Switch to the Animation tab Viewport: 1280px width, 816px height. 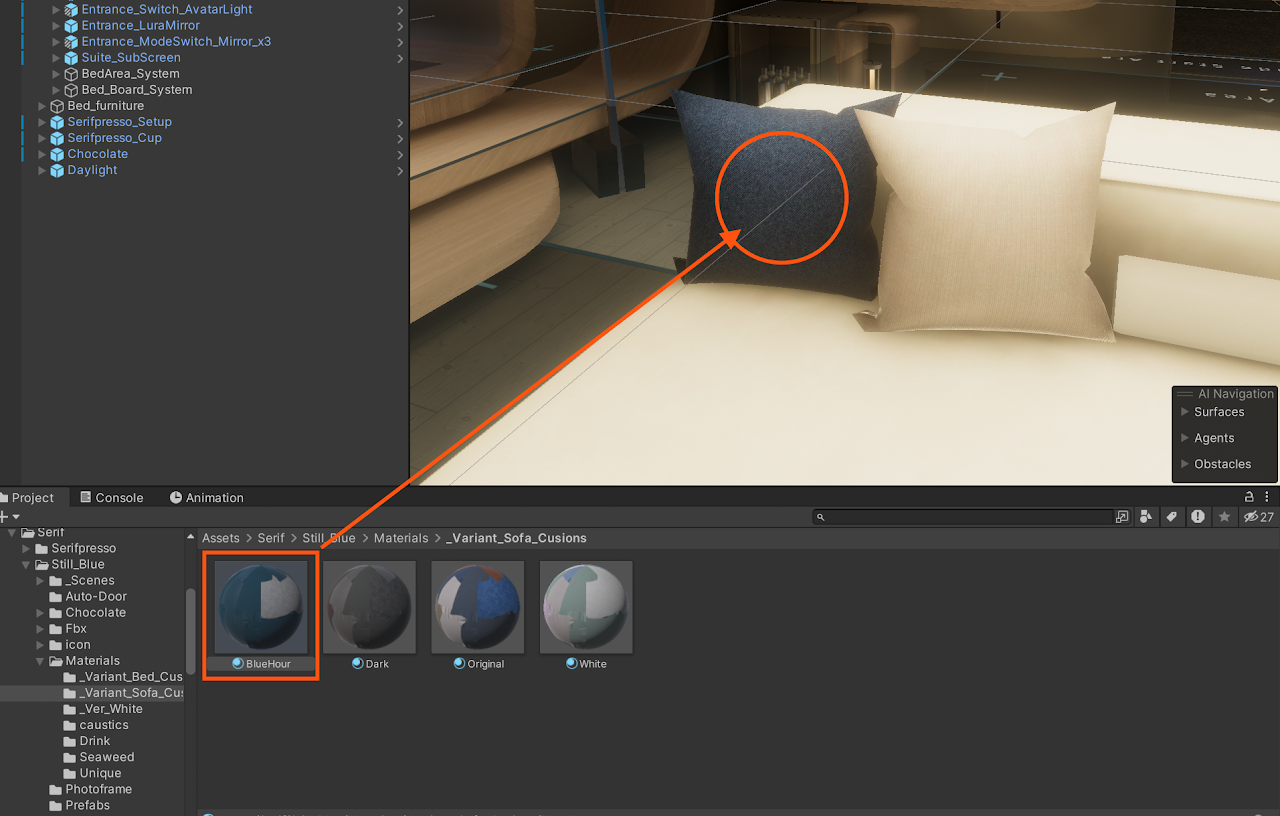(x=206, y=498)
